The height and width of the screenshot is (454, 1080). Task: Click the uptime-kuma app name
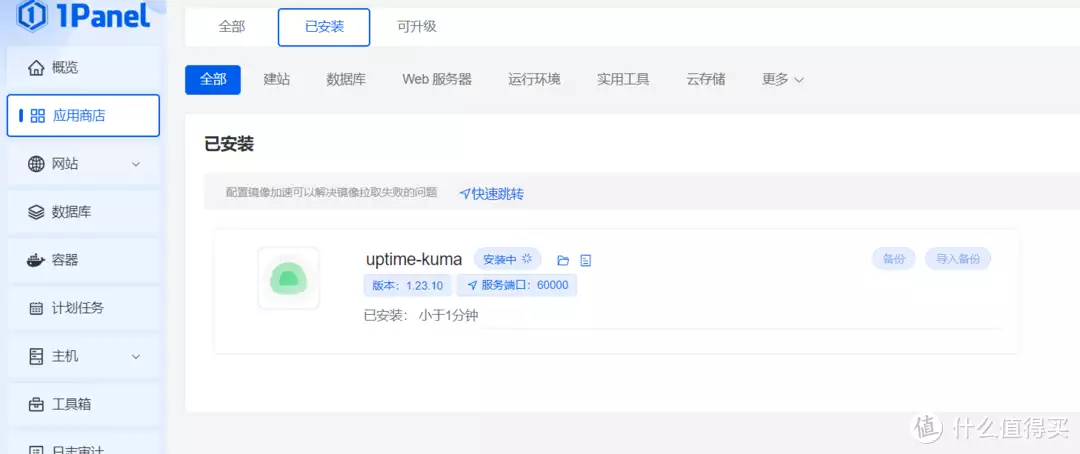point(415,259)
